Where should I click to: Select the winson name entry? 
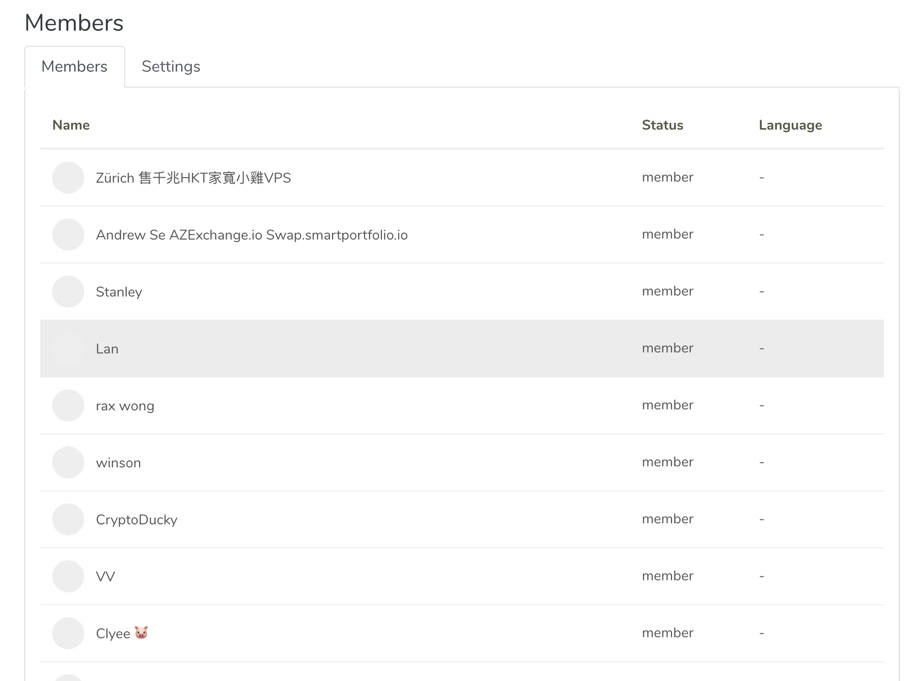click(x=118, y=463)
